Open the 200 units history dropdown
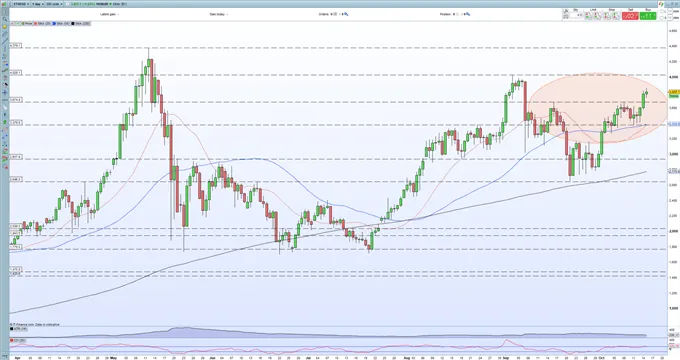 54,4
